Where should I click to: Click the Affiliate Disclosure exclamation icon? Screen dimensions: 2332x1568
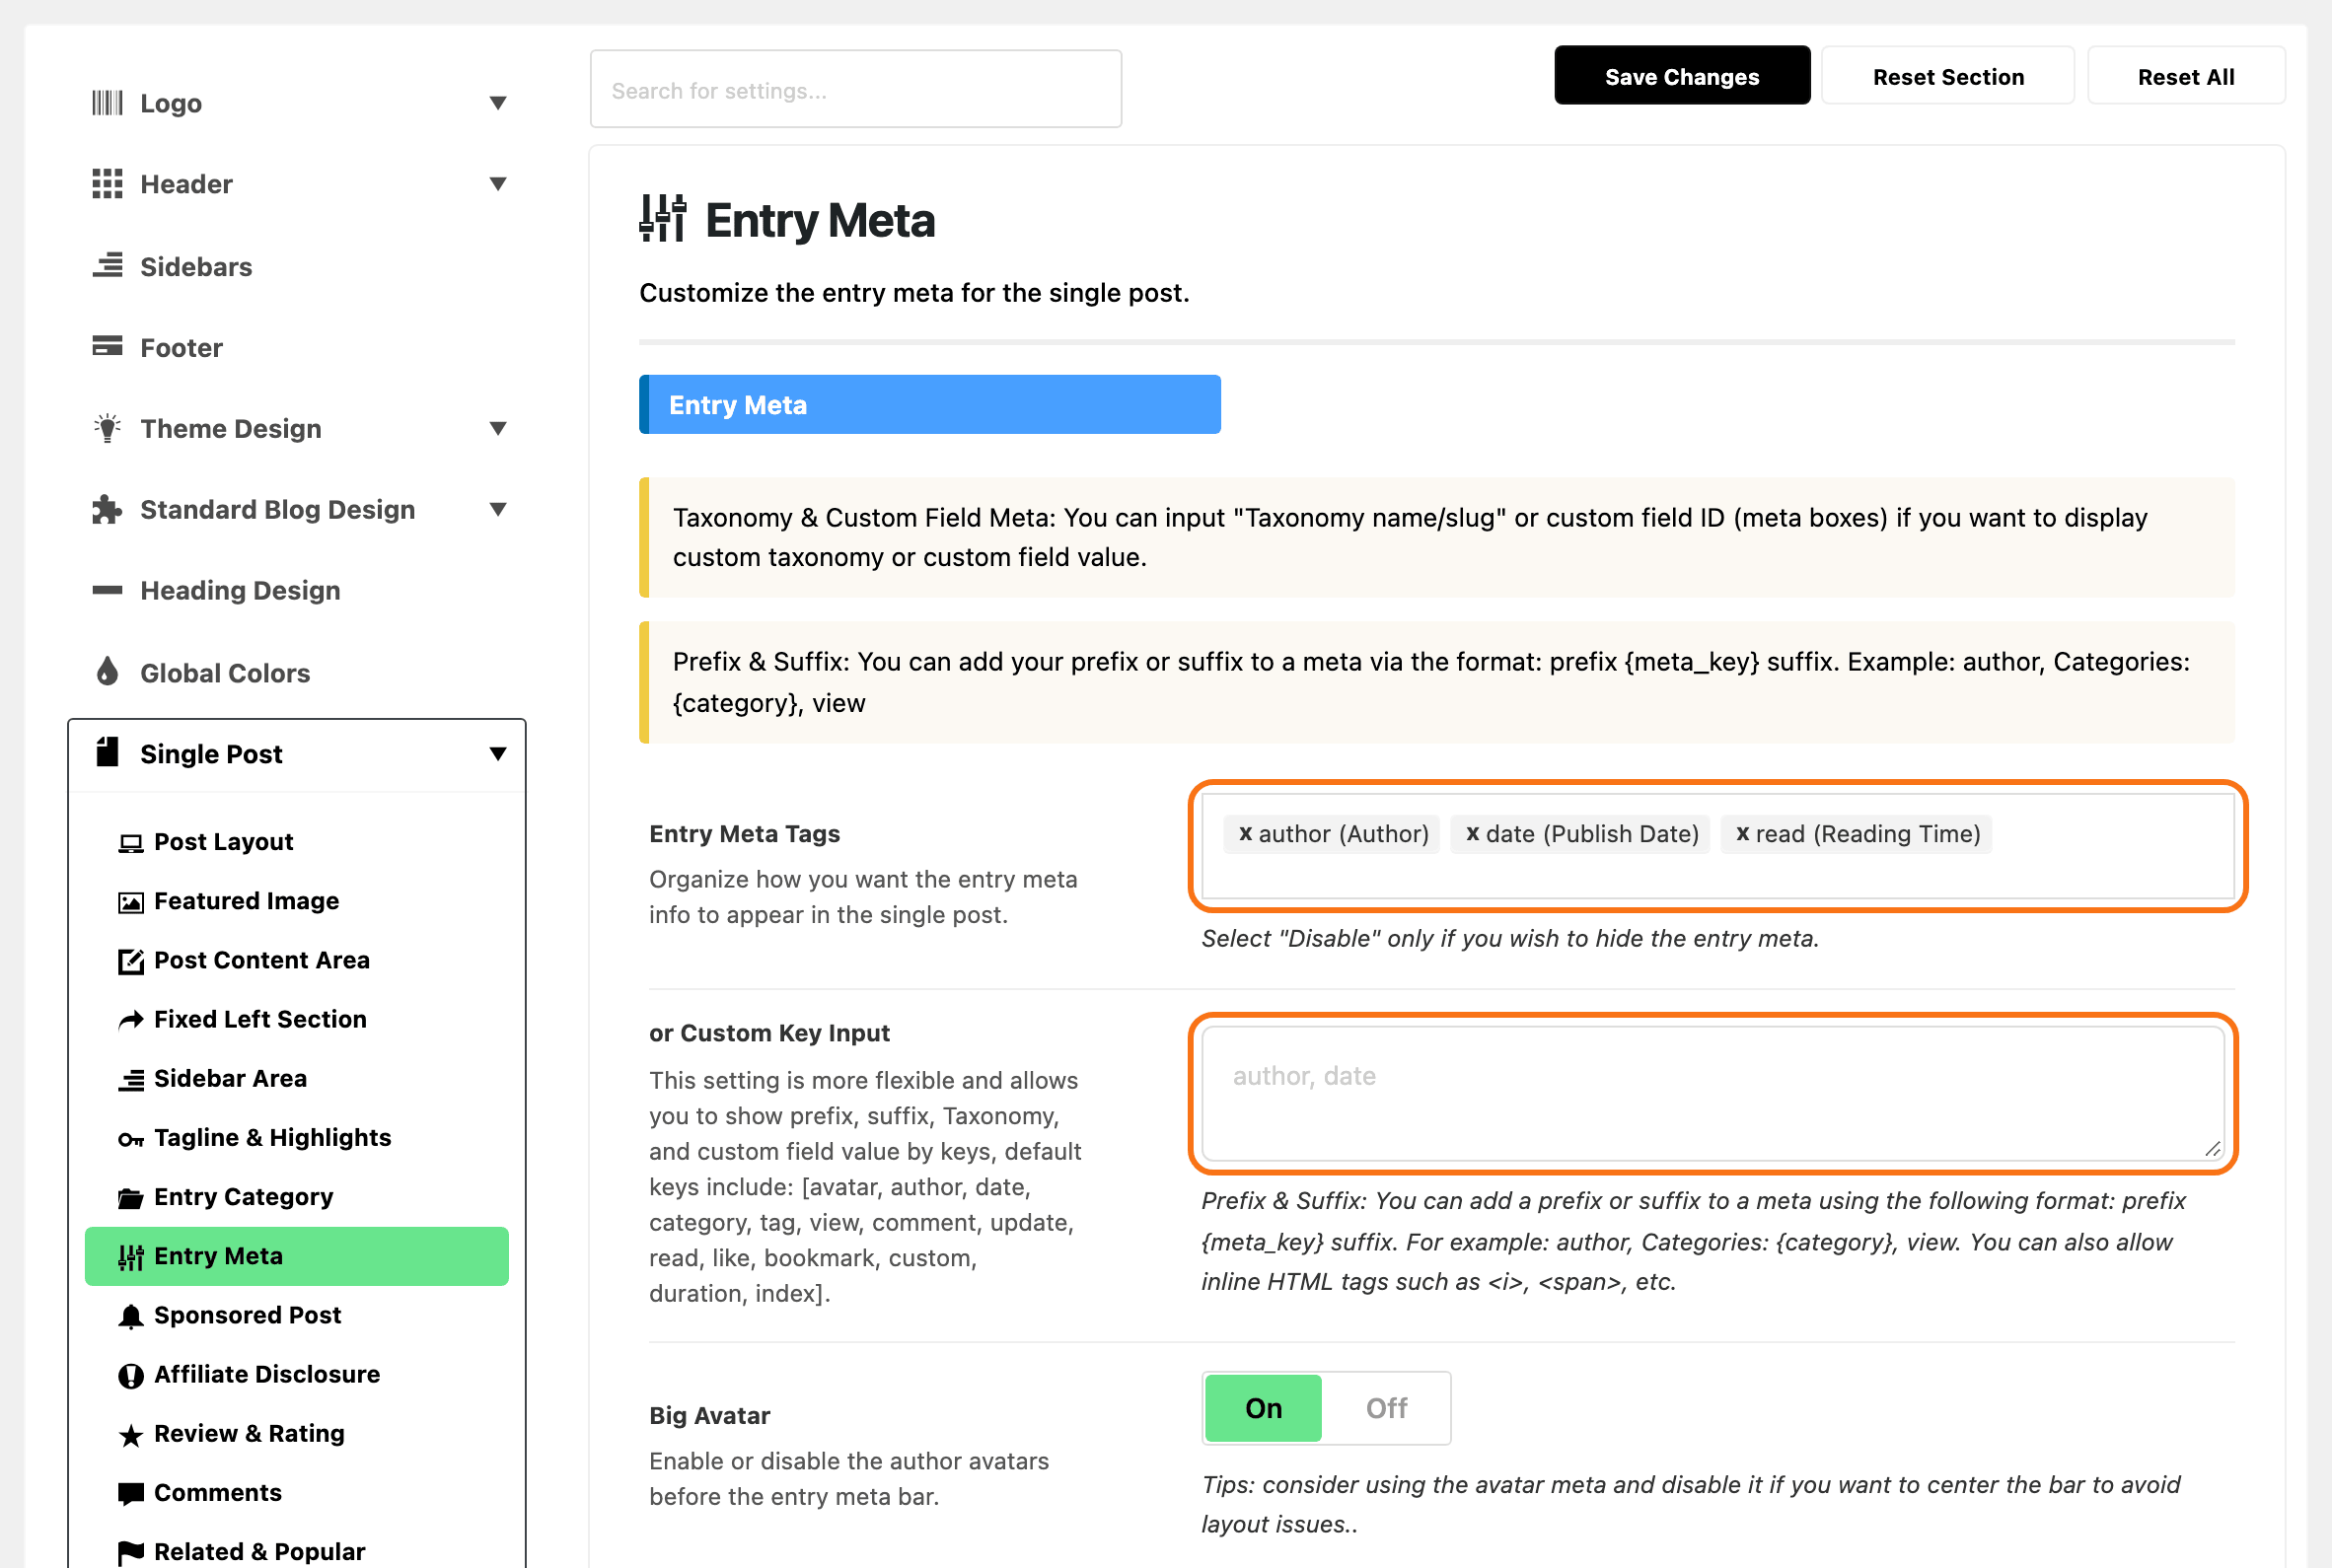tap(131, 1376)
